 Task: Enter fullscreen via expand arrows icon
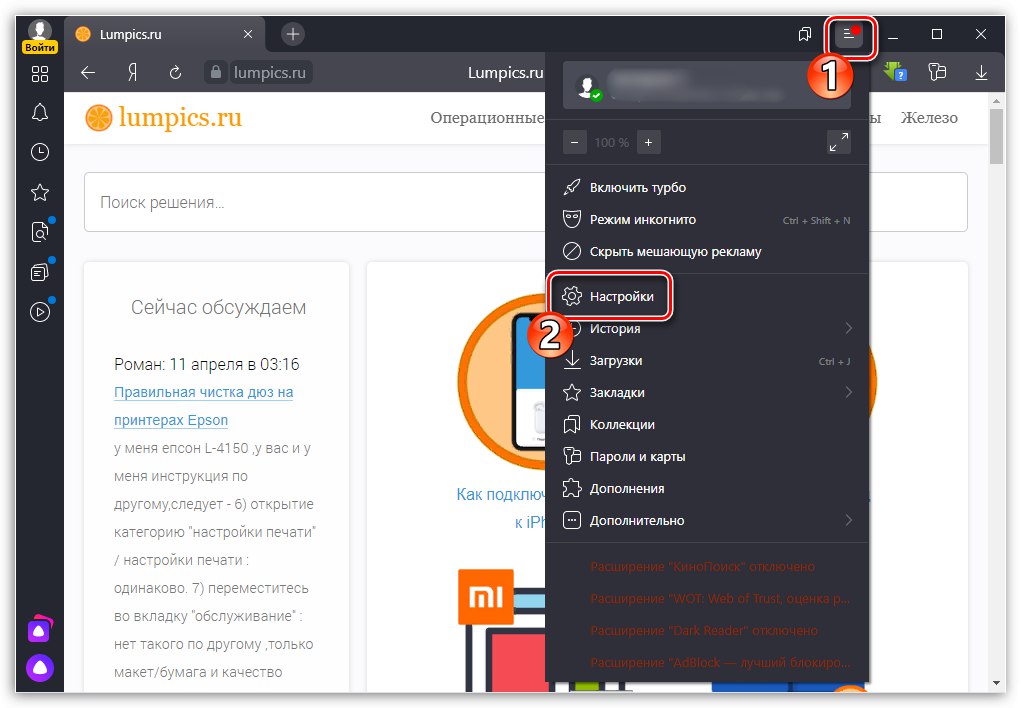[x=839, y=142]
